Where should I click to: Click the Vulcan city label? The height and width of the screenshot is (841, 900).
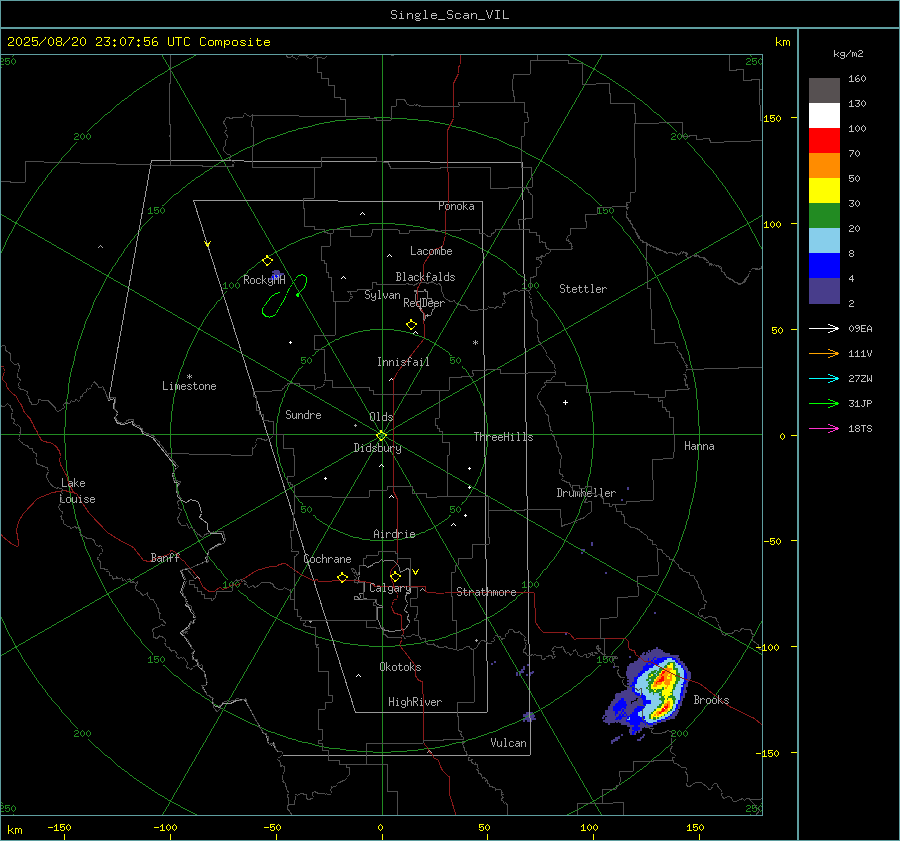[508, 743]
